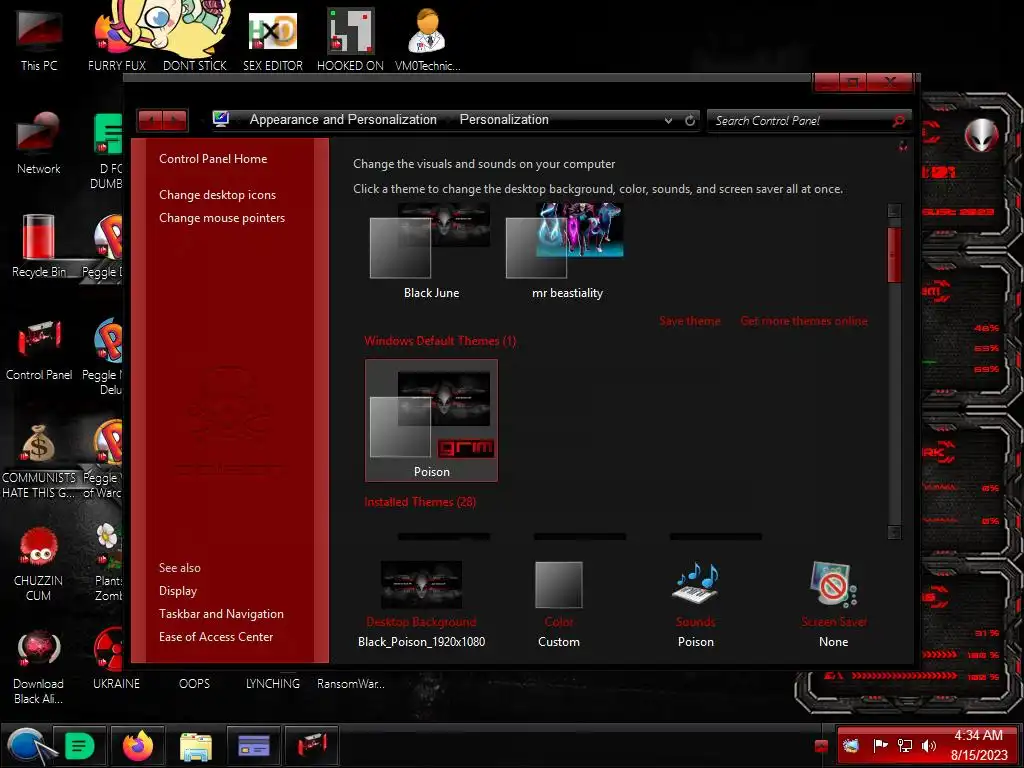The width and height of the screenshot is (1024, 768).
Task: Open the HOOKED ON desktop shortcut
Action: tap(350, 40)
